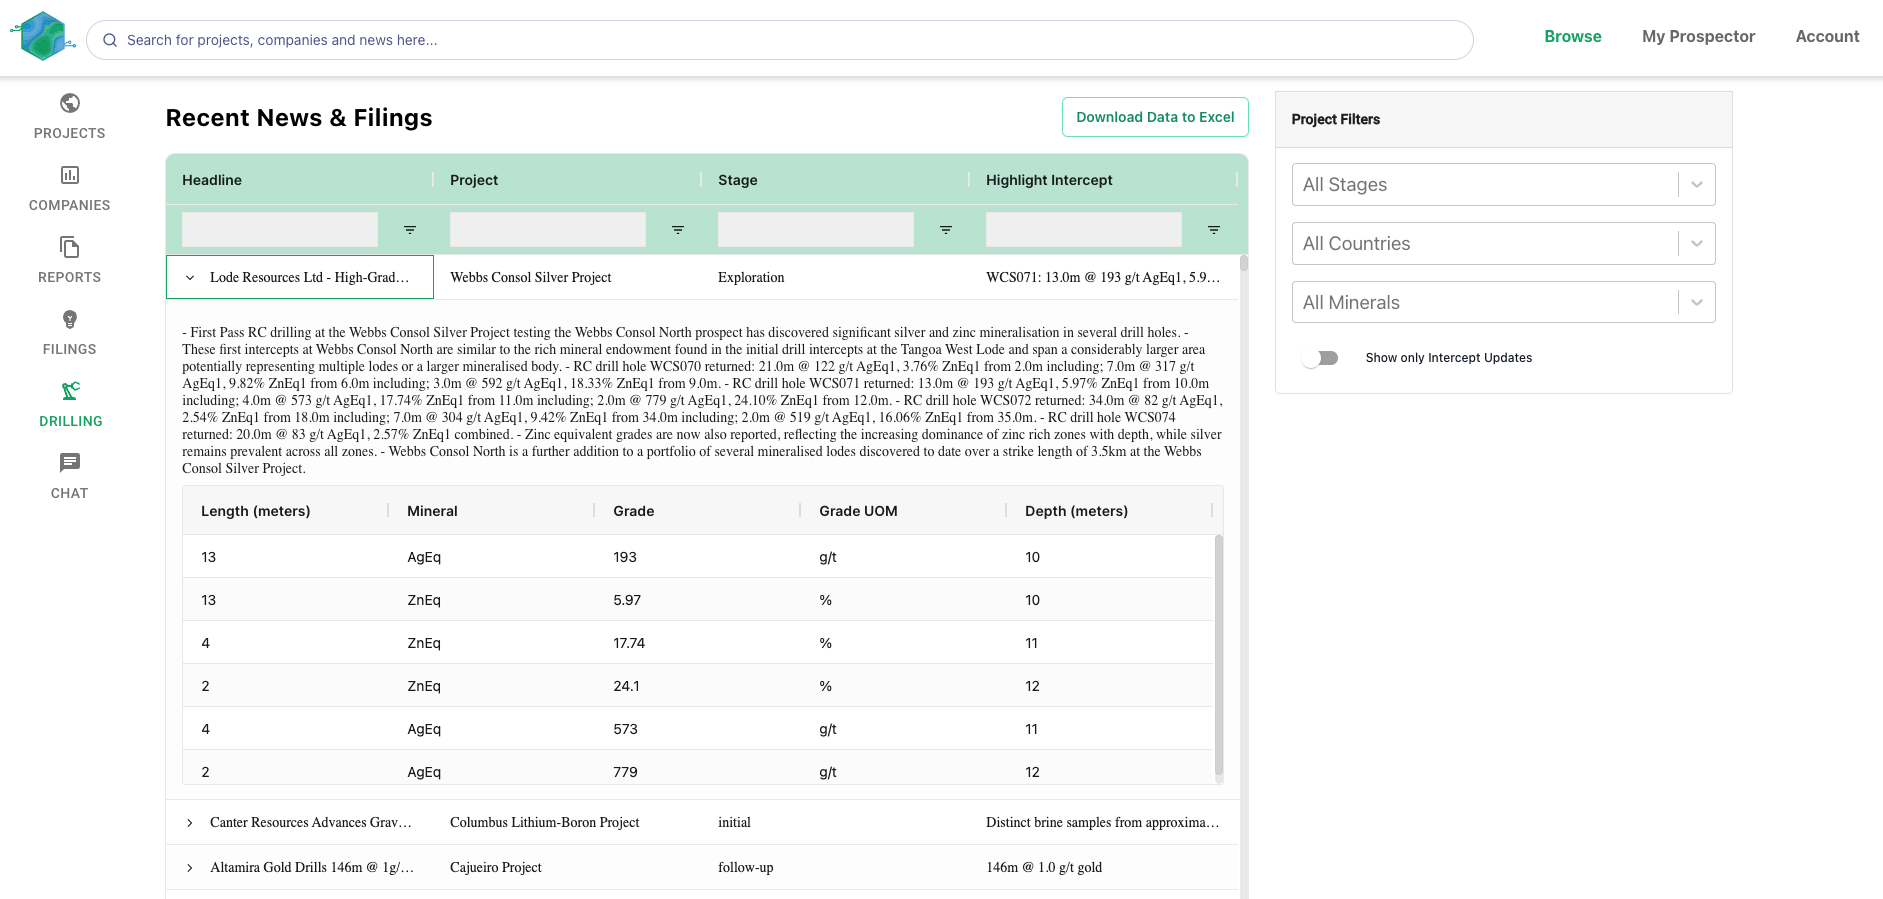This screenshot has width=1883, height=899.
Task: Open the All Countries dropdown
Action: (x=1503, y=244)
